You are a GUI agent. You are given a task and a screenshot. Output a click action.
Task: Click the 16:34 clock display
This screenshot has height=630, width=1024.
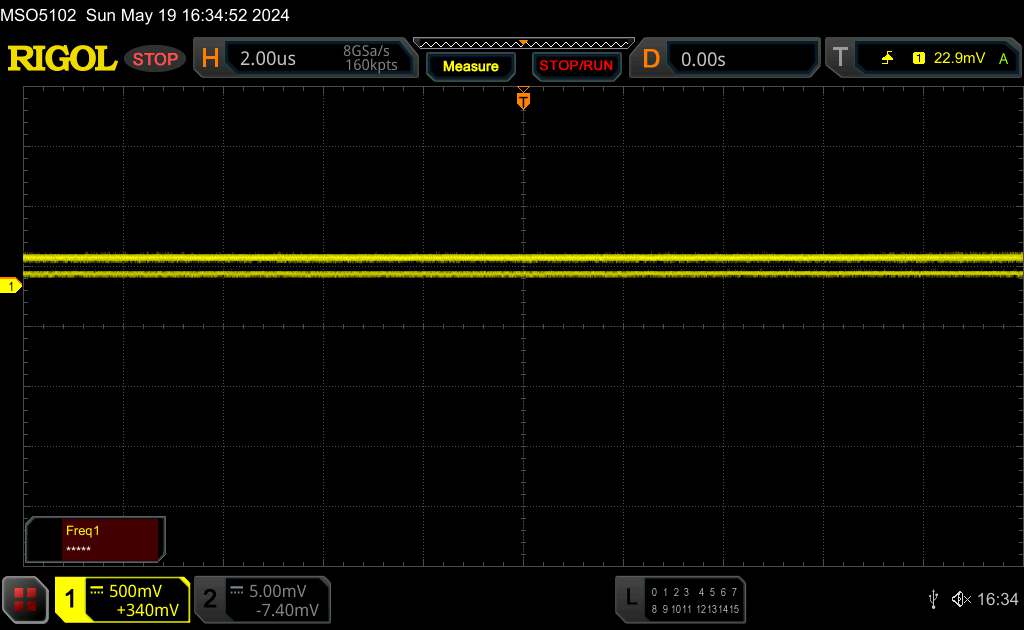point(997,599)
